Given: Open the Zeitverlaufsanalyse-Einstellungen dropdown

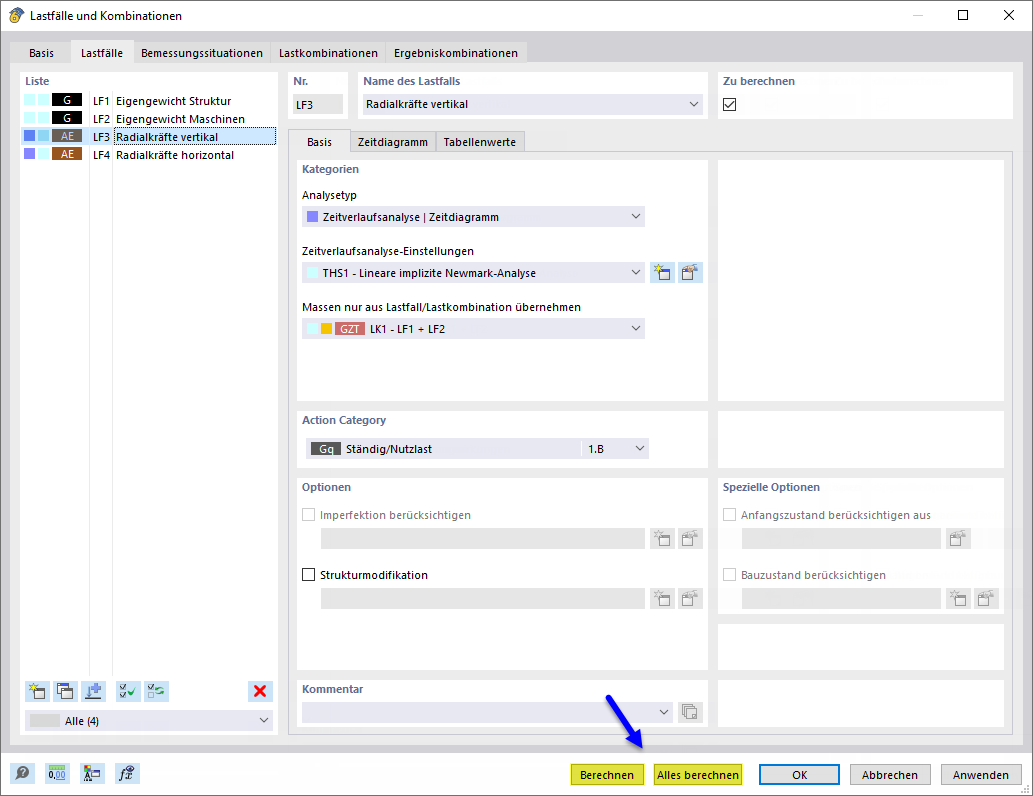Looking at the screenshot, I should point(636,272).
